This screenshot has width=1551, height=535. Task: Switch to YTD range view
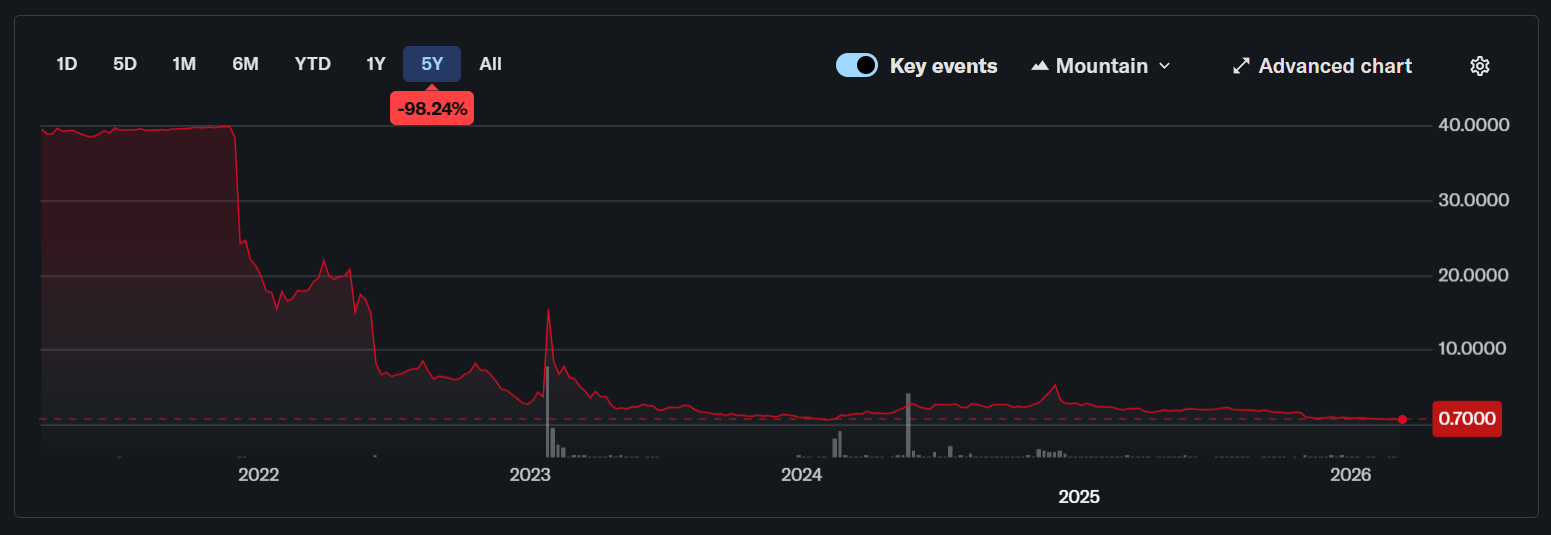coord(312,64)
